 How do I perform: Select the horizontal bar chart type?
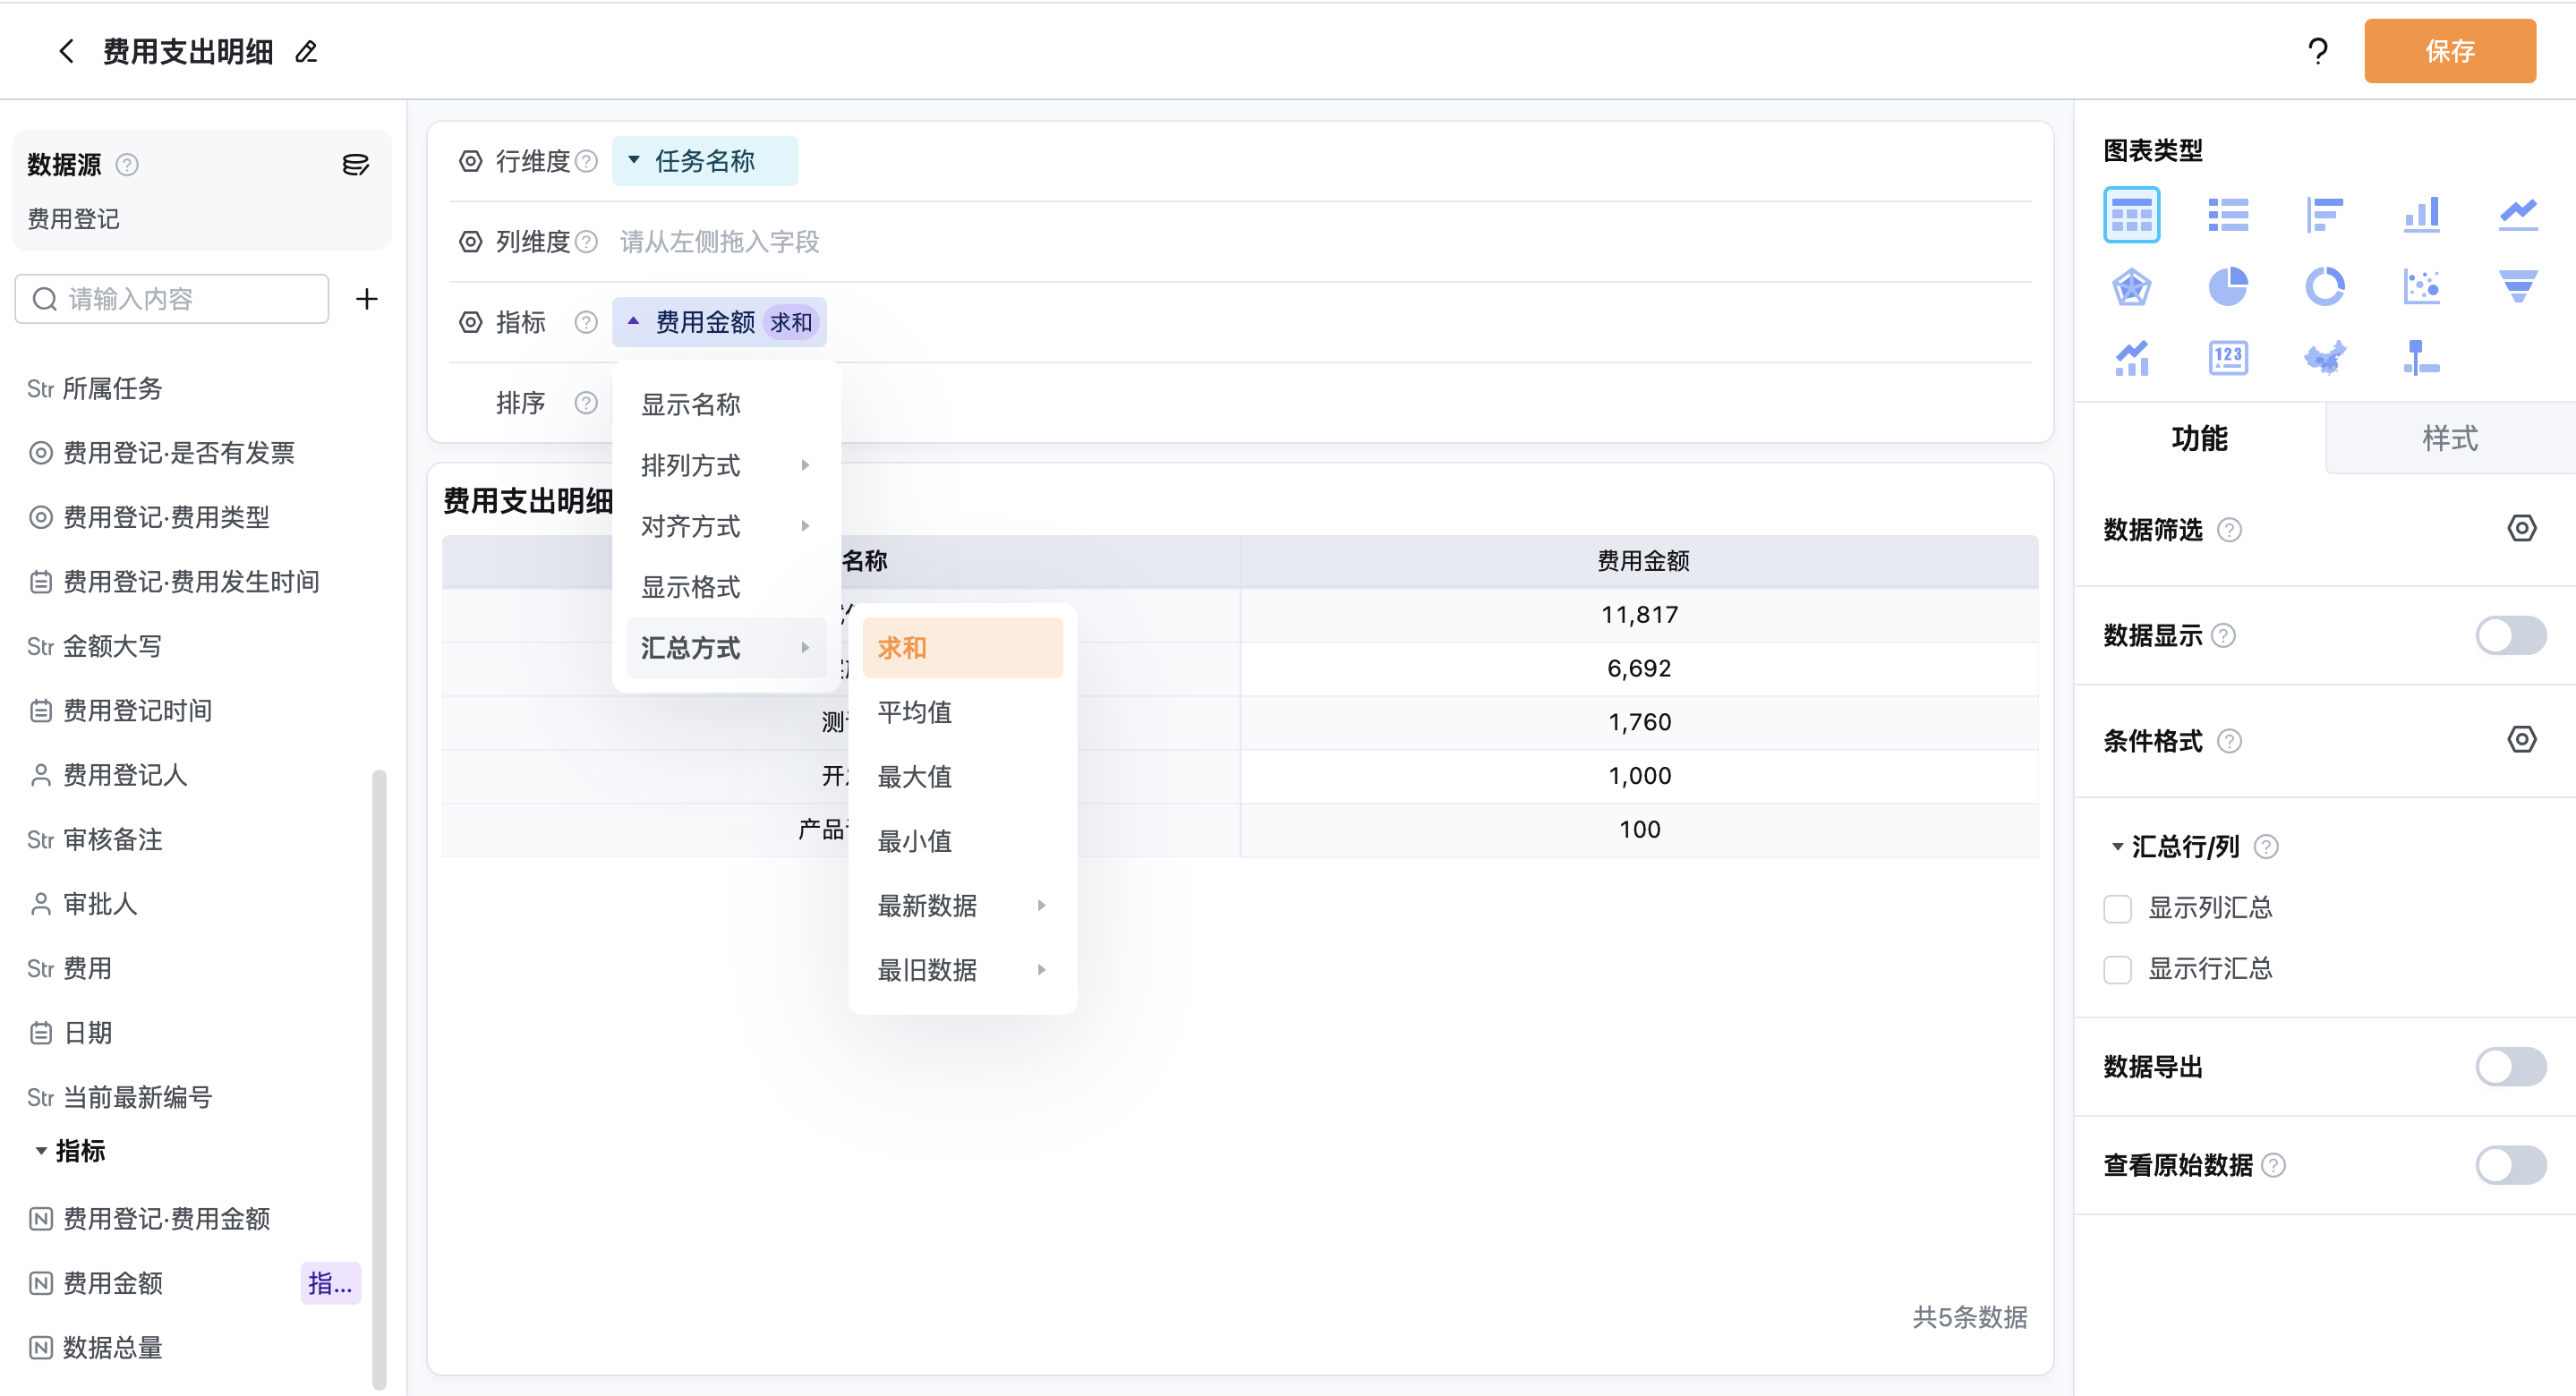click(2324, 214)
